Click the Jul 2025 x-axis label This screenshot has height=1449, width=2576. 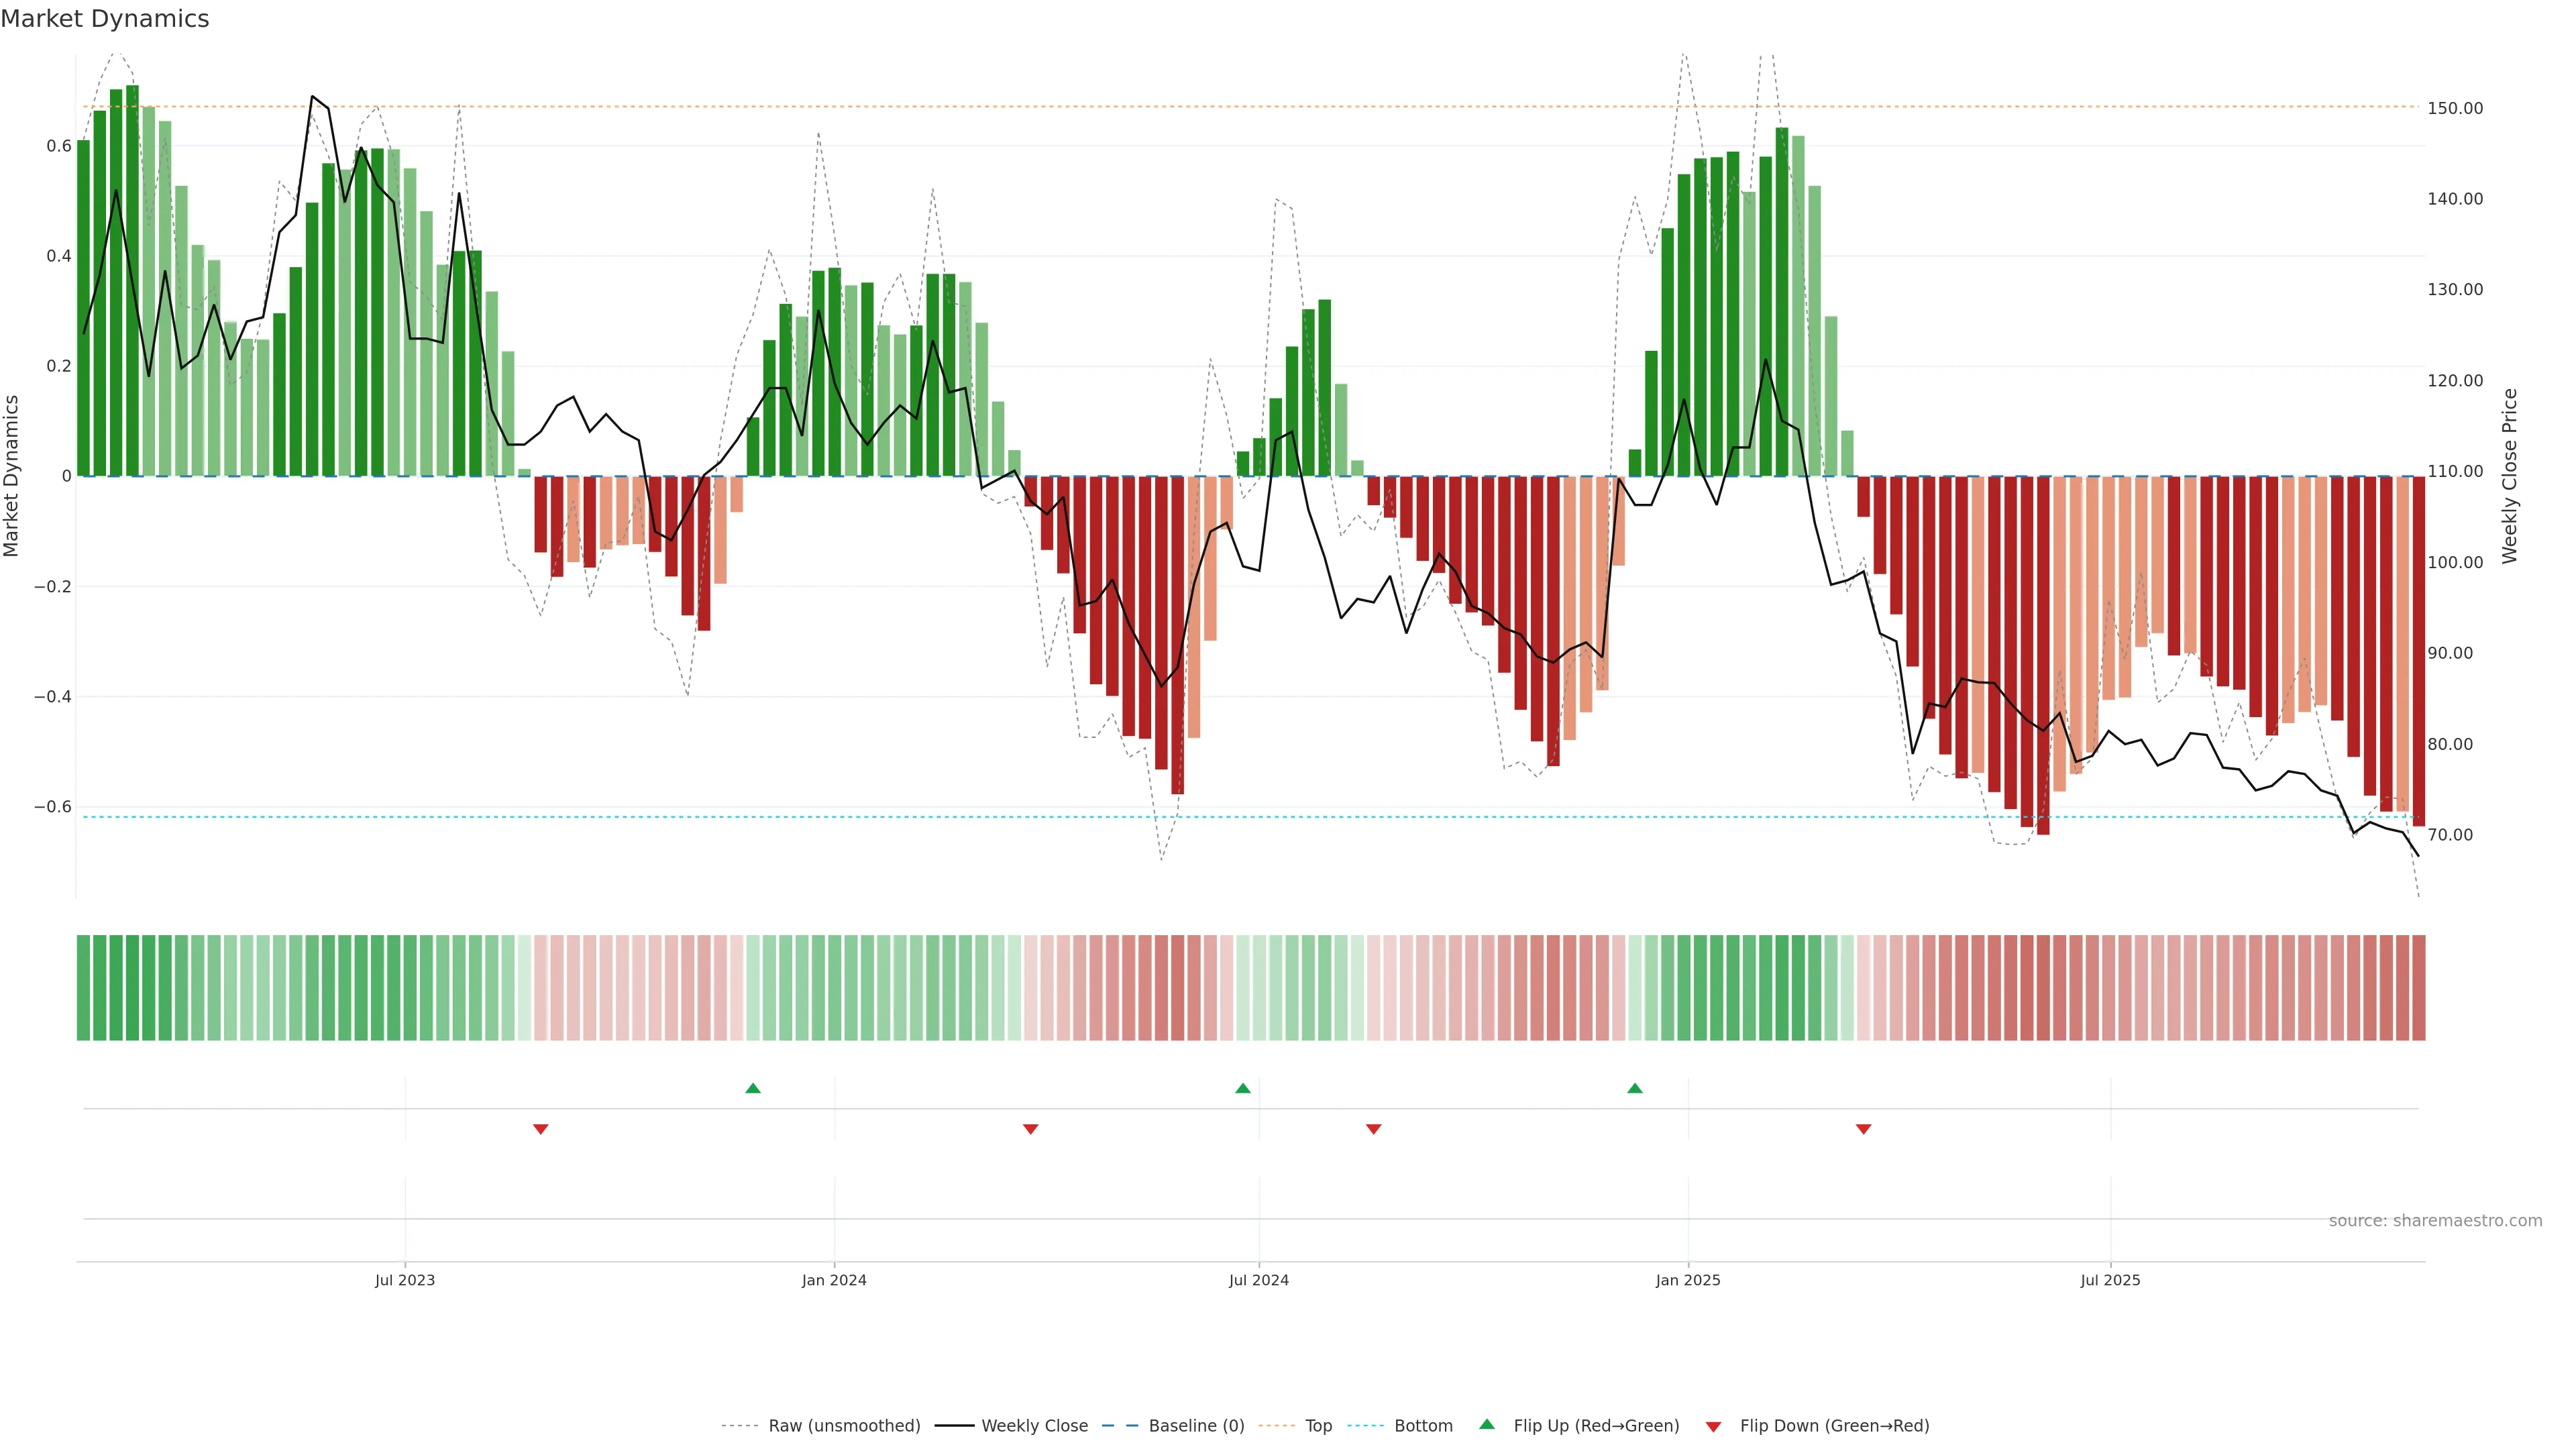pyautogui.click(x=2110, y=1280)
